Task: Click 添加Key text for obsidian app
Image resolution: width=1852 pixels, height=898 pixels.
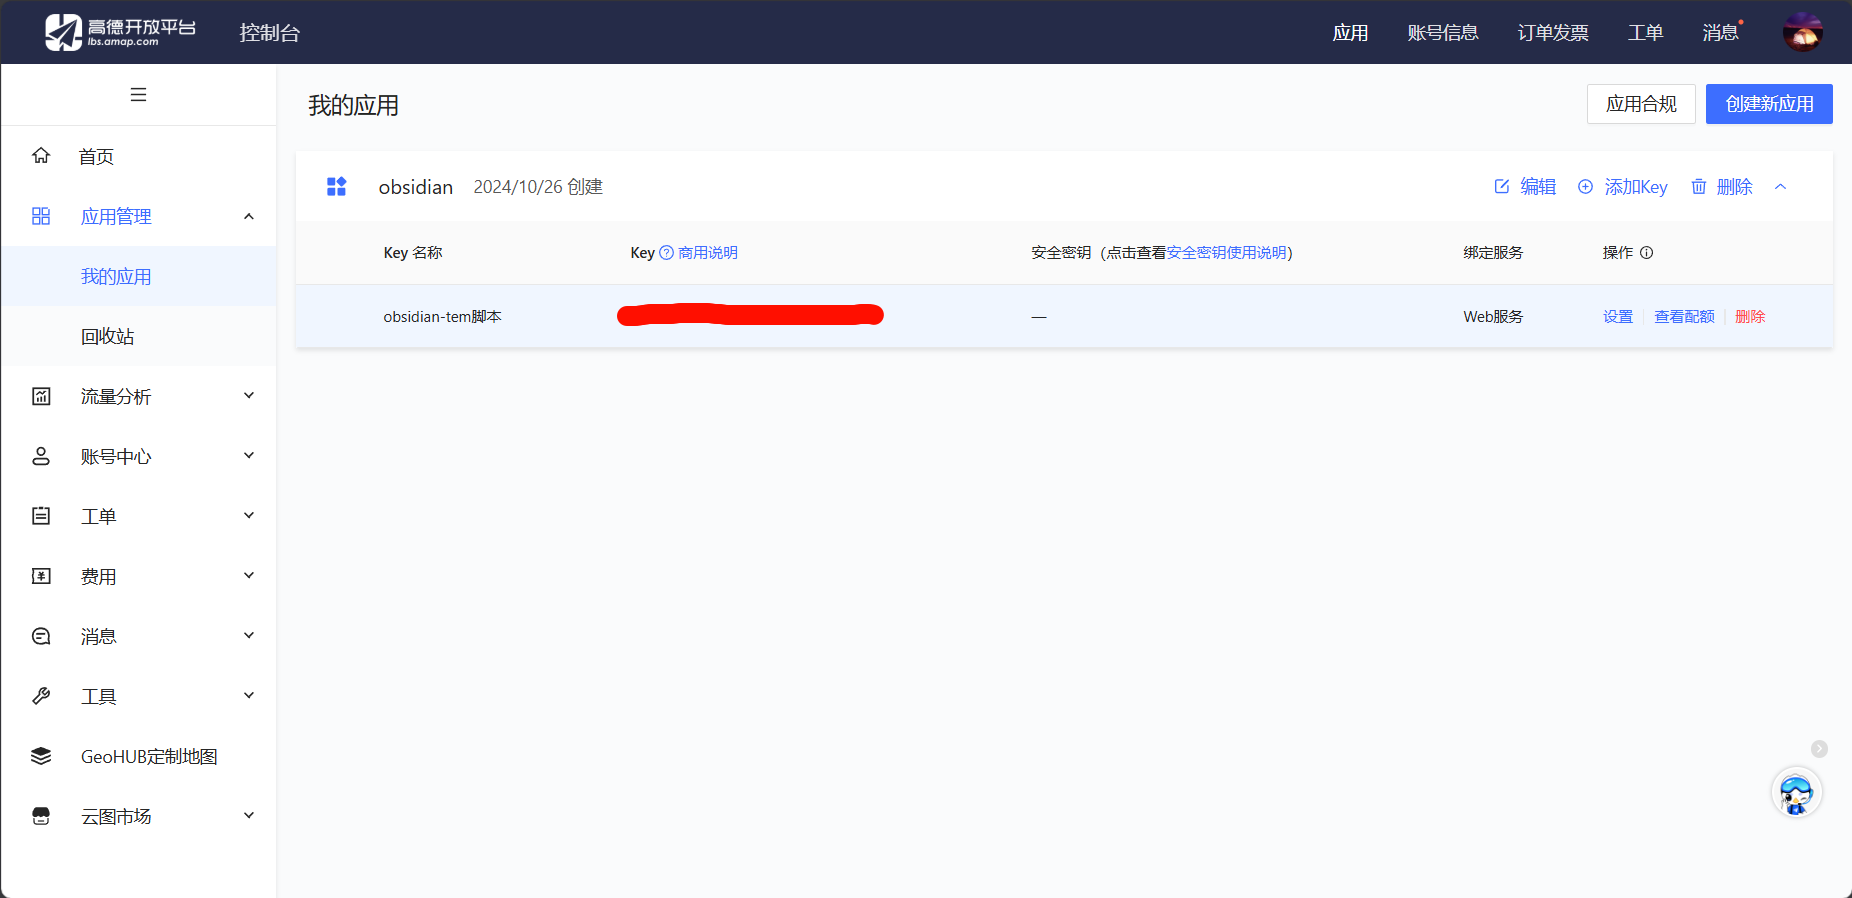Action: pos(1636,187)
